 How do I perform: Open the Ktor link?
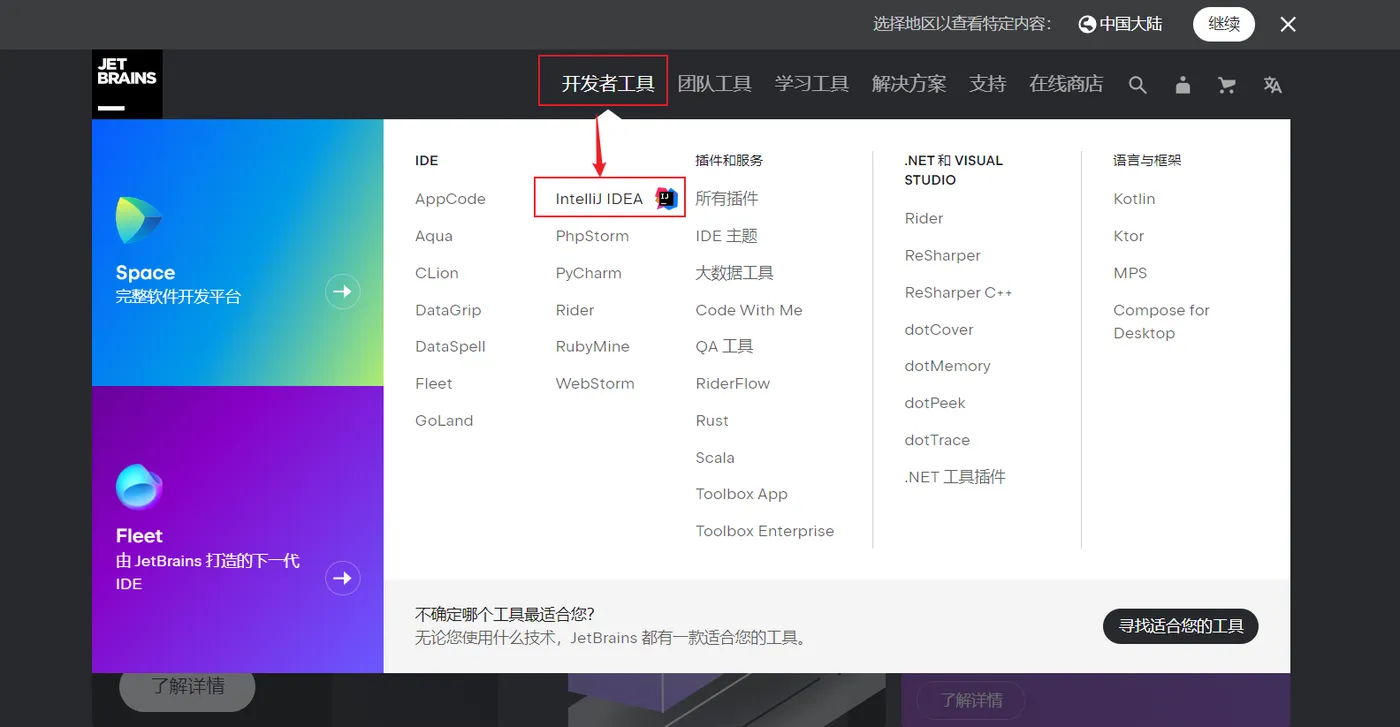[1129, 236]
